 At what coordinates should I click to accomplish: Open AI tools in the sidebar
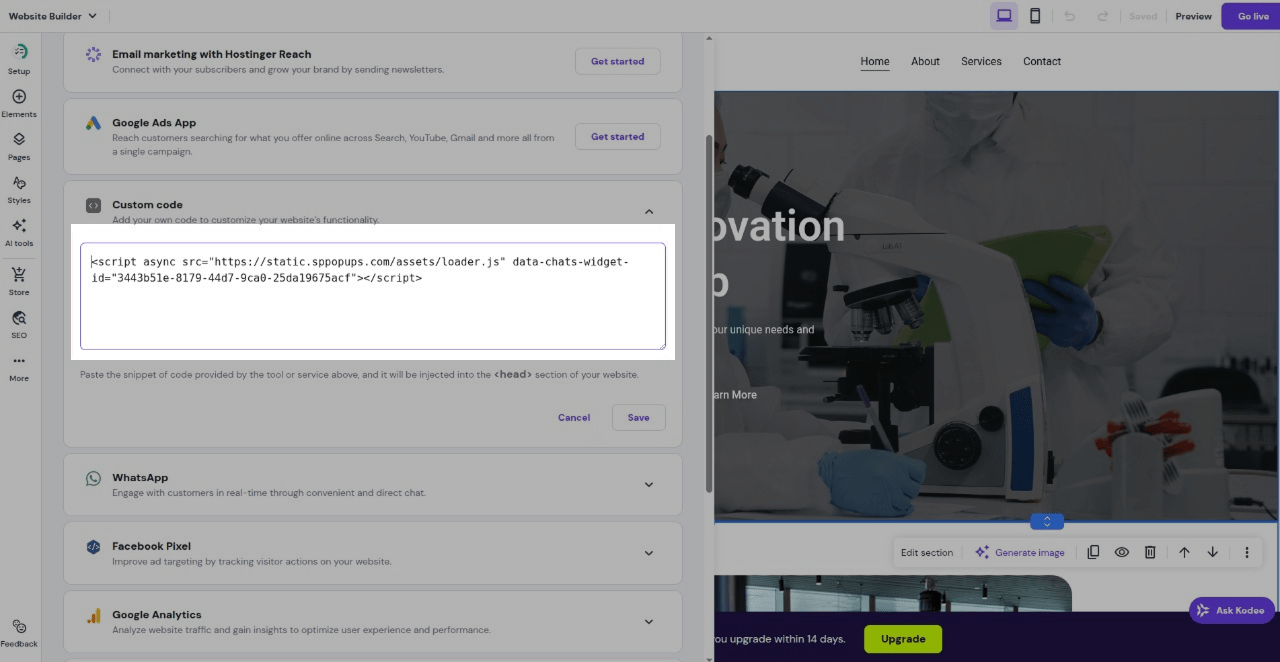(x=19, y=232)
